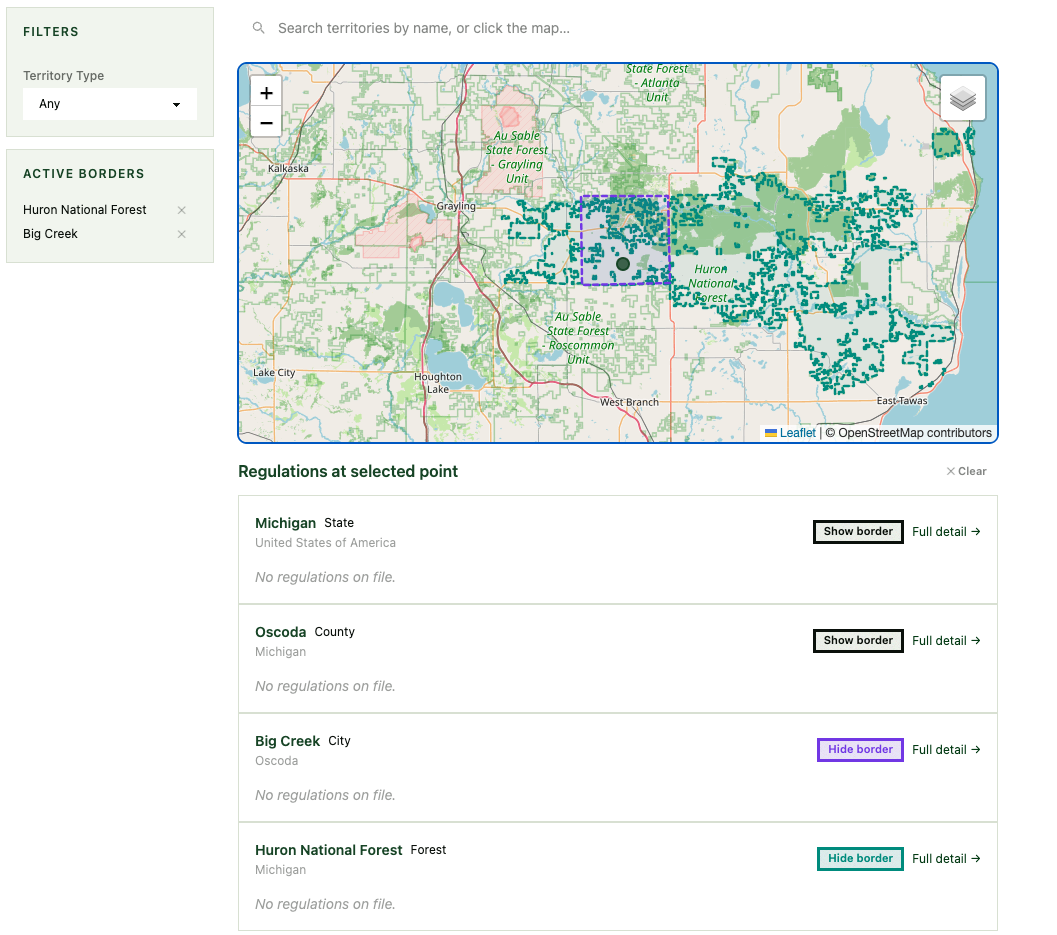1057x935 pixels.
Task: Show border for Oscoda county
Action: tap(858, 640)
